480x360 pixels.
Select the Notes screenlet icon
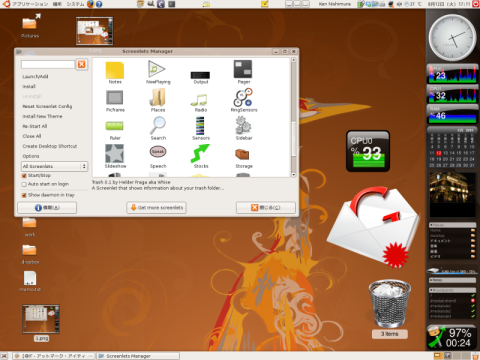point(115,70)
